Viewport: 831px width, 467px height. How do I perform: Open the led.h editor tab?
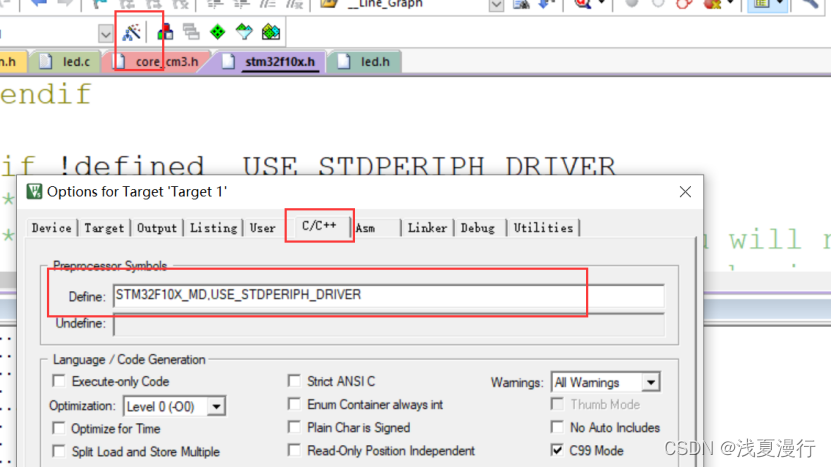(x=366, y=62)
